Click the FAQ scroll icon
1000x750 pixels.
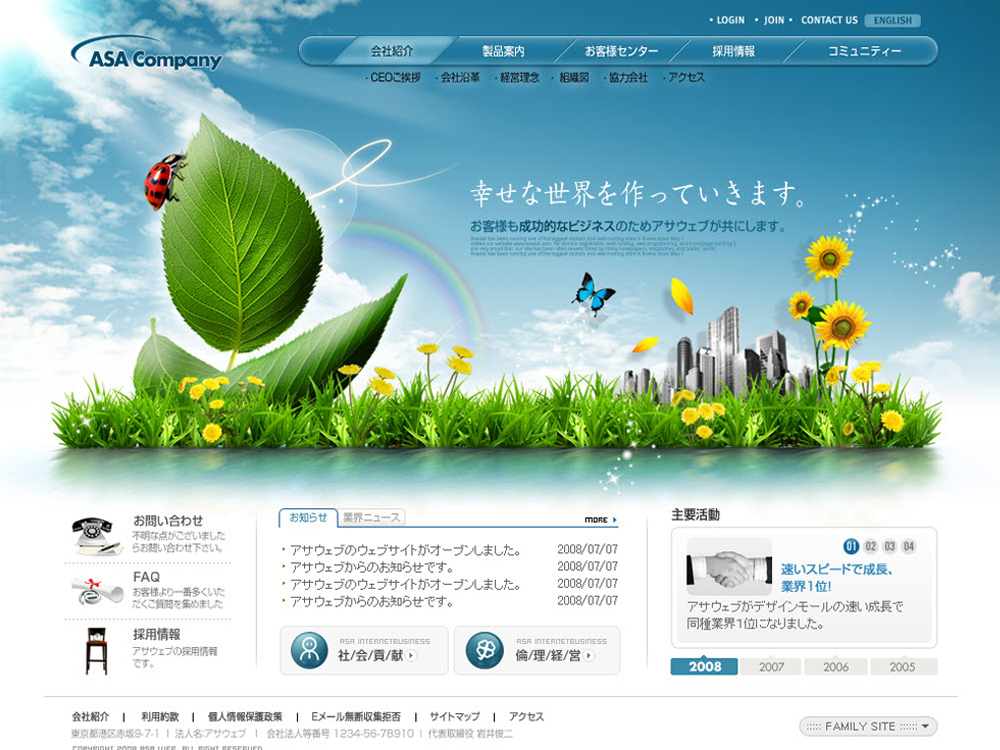click(x=97, y=589)
